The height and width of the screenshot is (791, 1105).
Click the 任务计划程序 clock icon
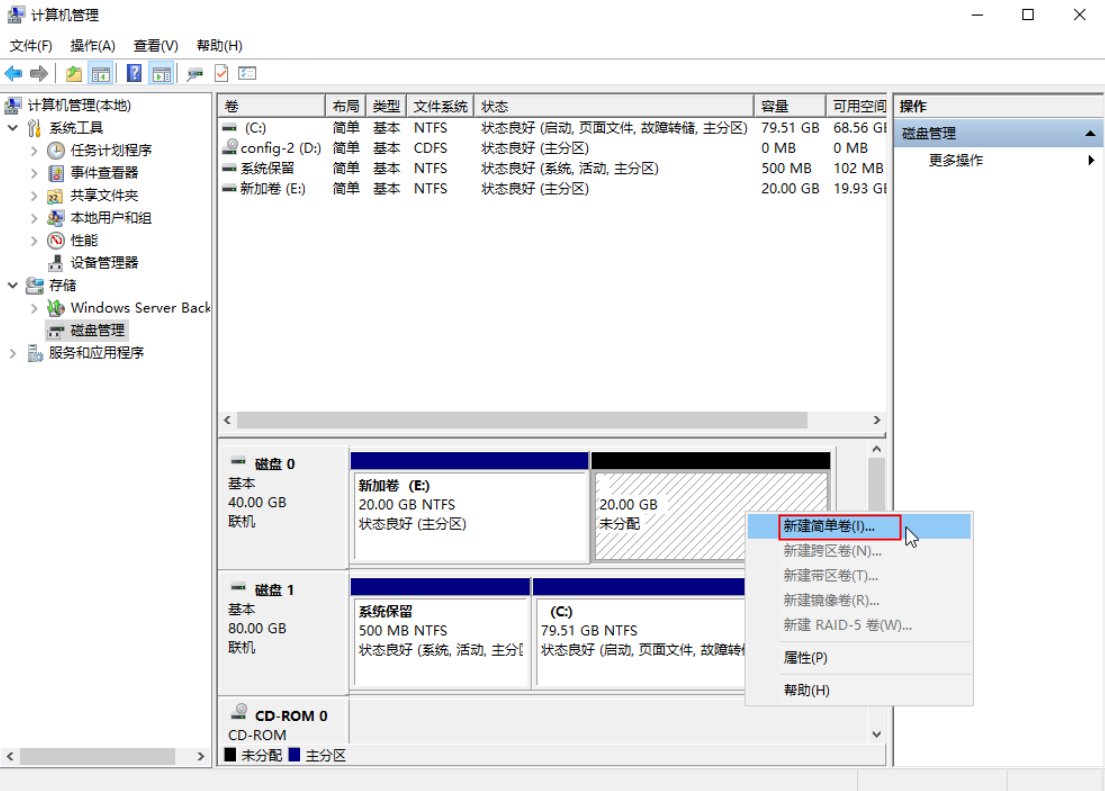coord(56,150)
